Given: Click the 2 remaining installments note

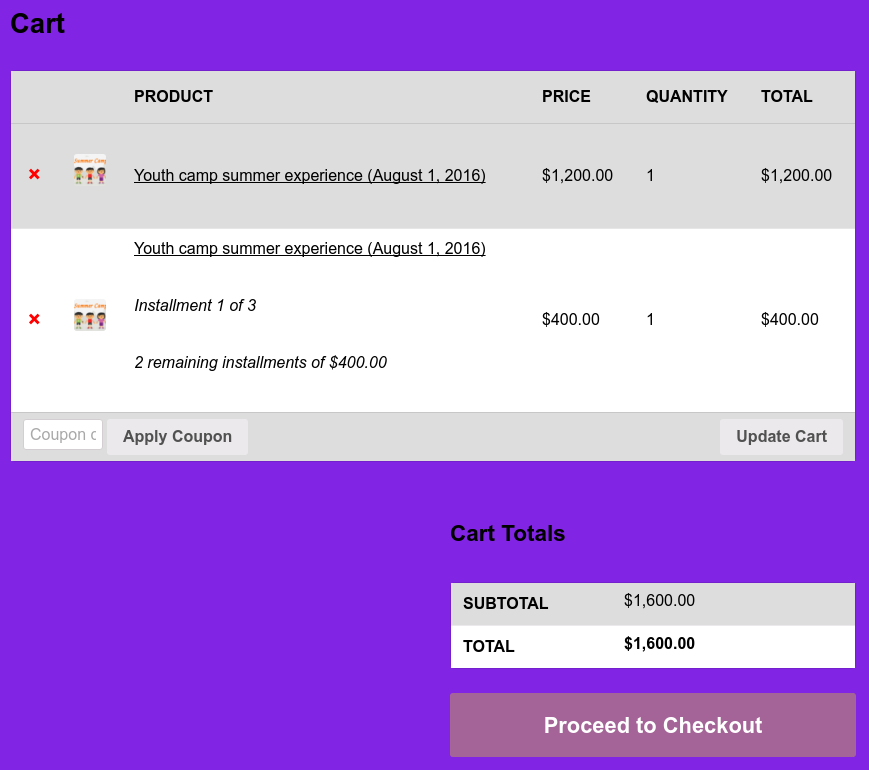Looking at the screenshot, I should pyautogui.click(x=260, y=363).
